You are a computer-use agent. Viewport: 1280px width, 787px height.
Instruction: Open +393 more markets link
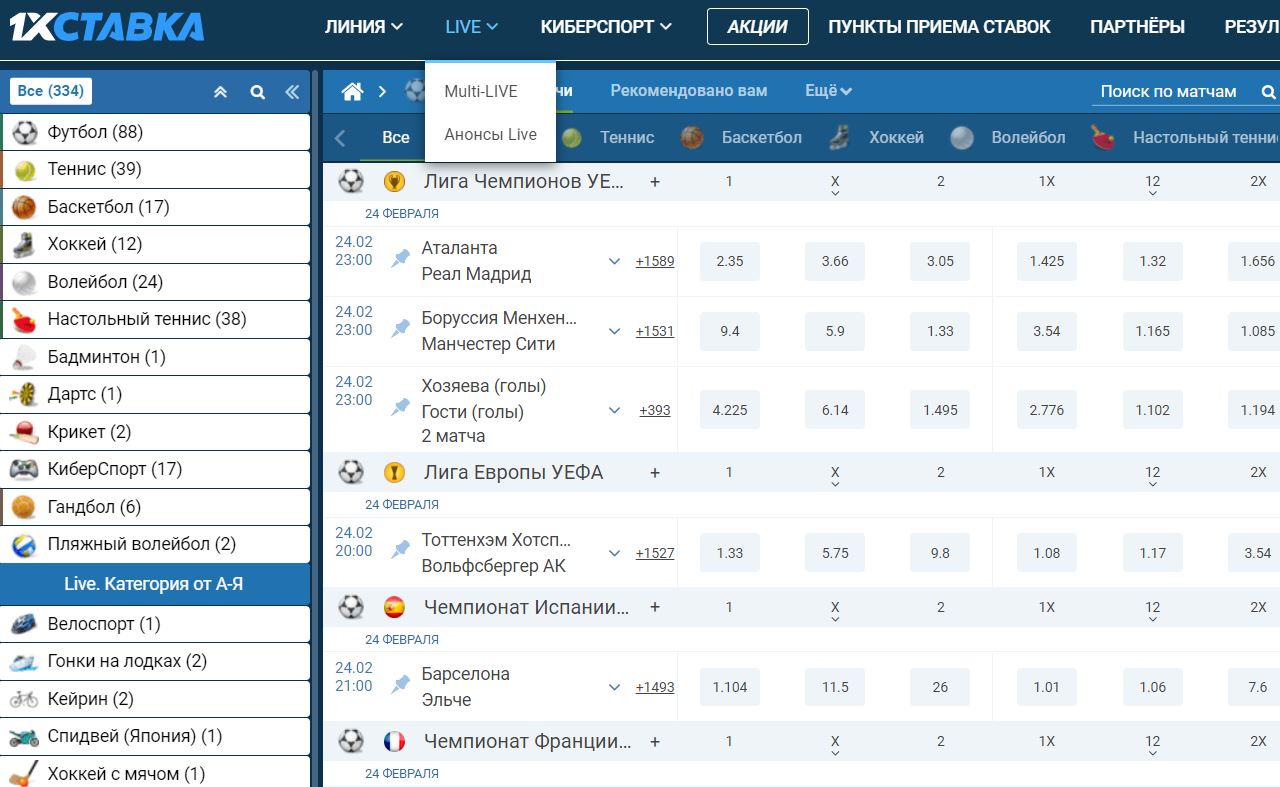click(x=655, y=411)
